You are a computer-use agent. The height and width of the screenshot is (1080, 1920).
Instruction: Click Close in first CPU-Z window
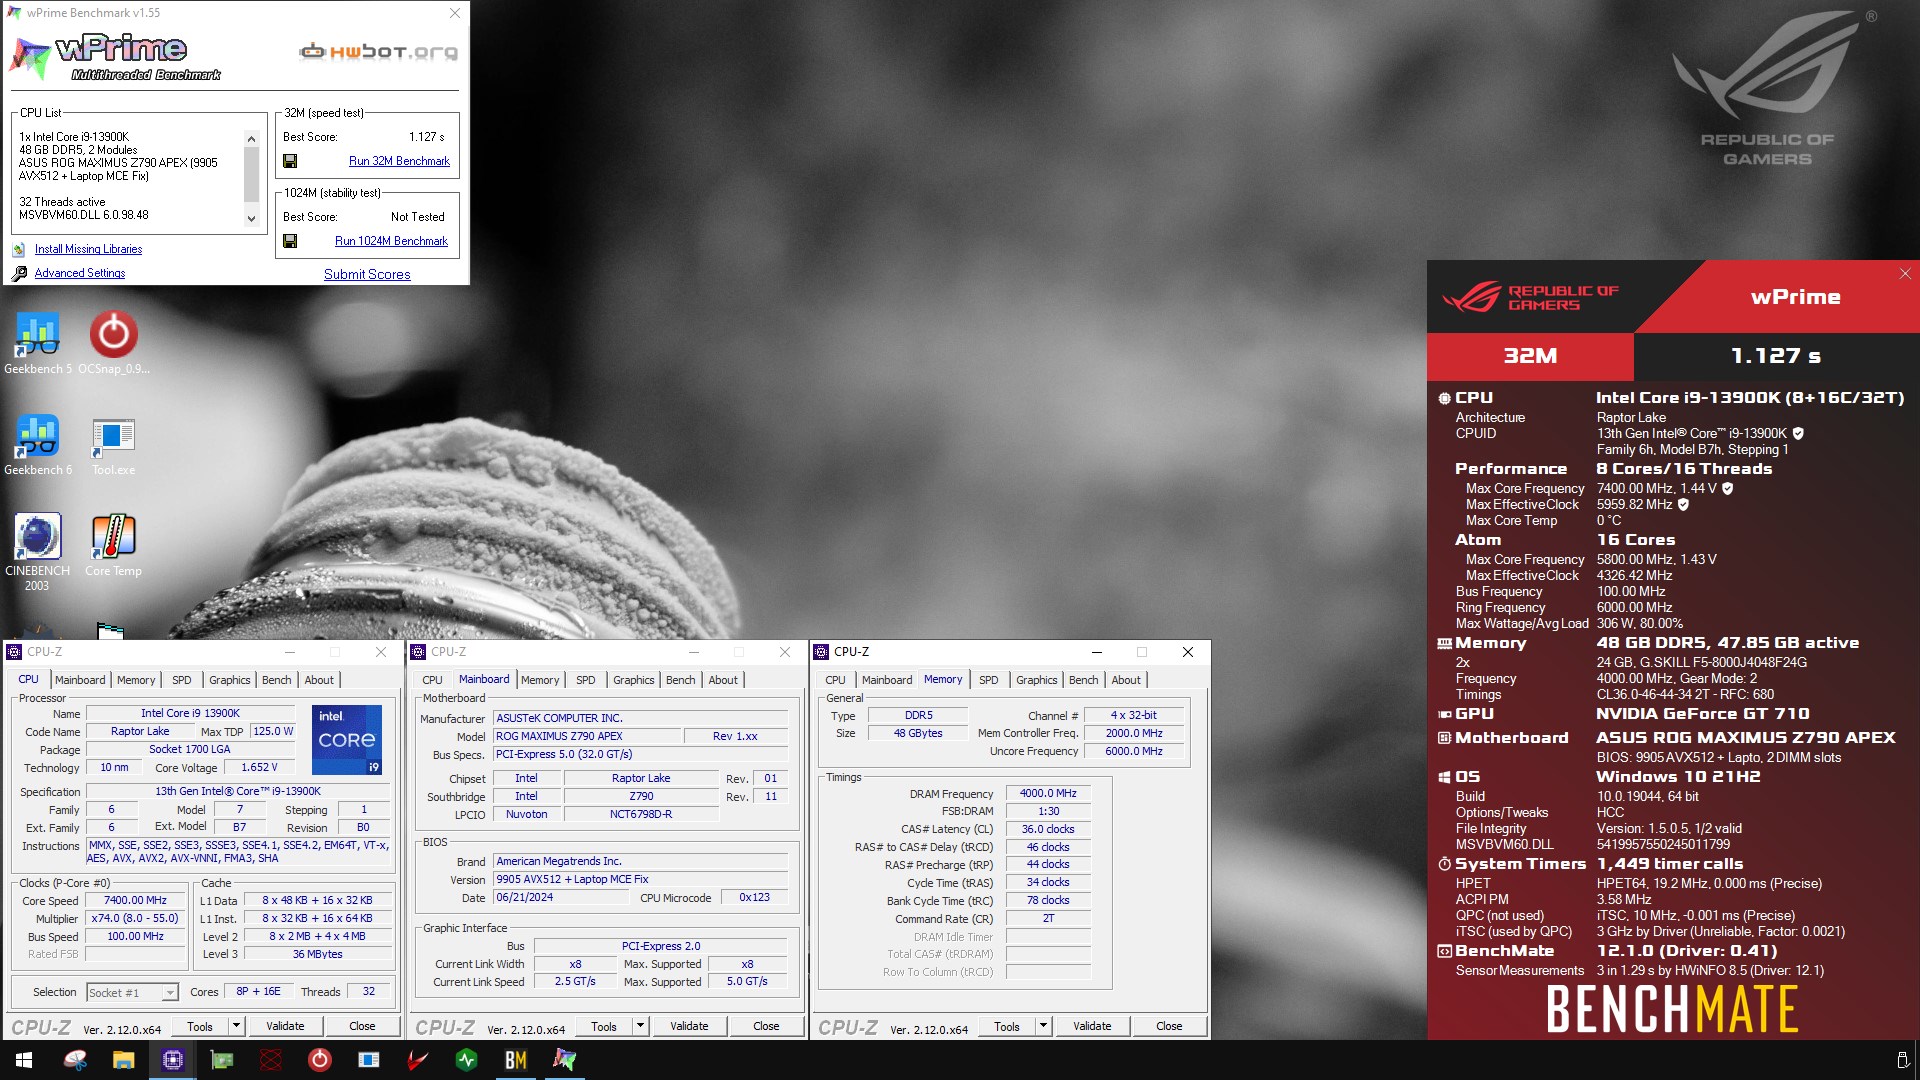[x=362, y=1026]
